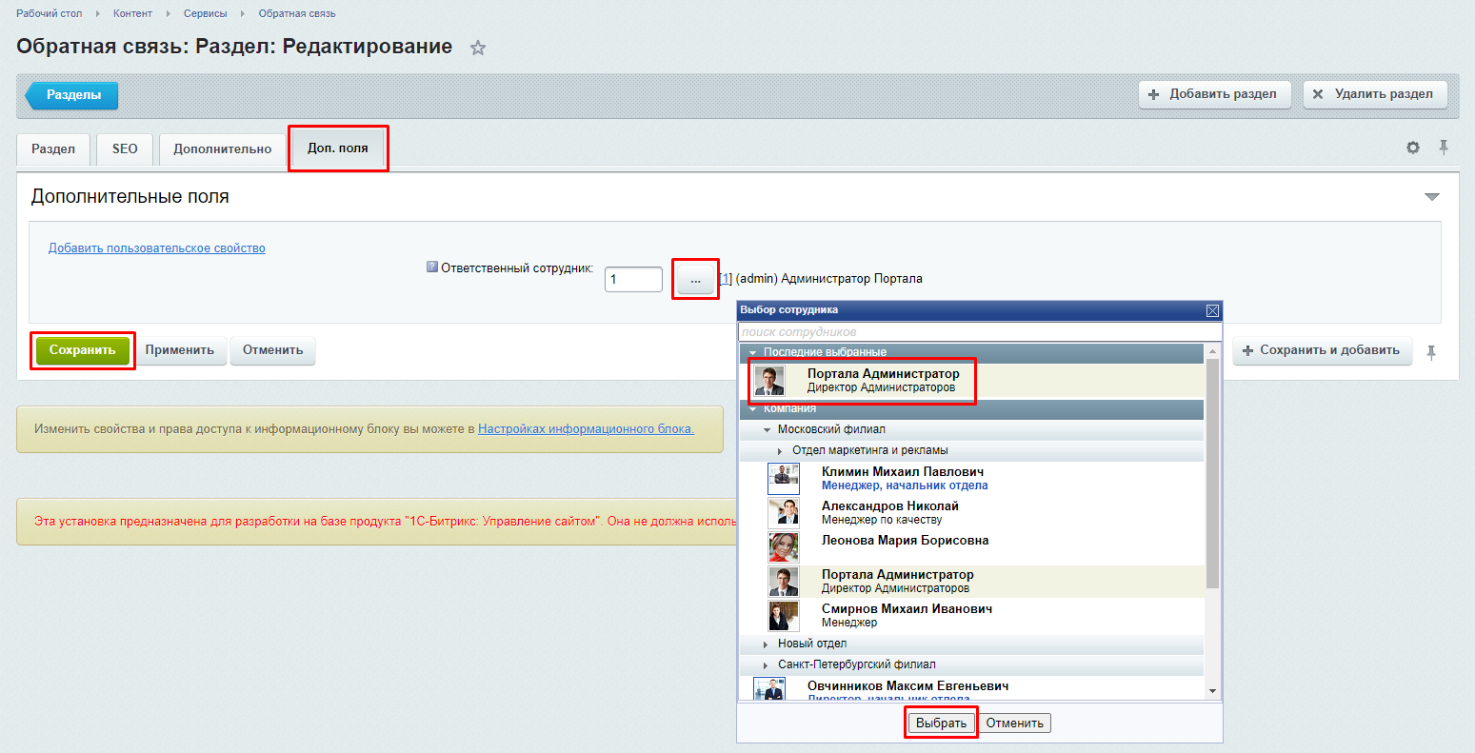This screenshot has width=1475, height=753.
Task: Click Применить button
Action: tap(179, 350)
